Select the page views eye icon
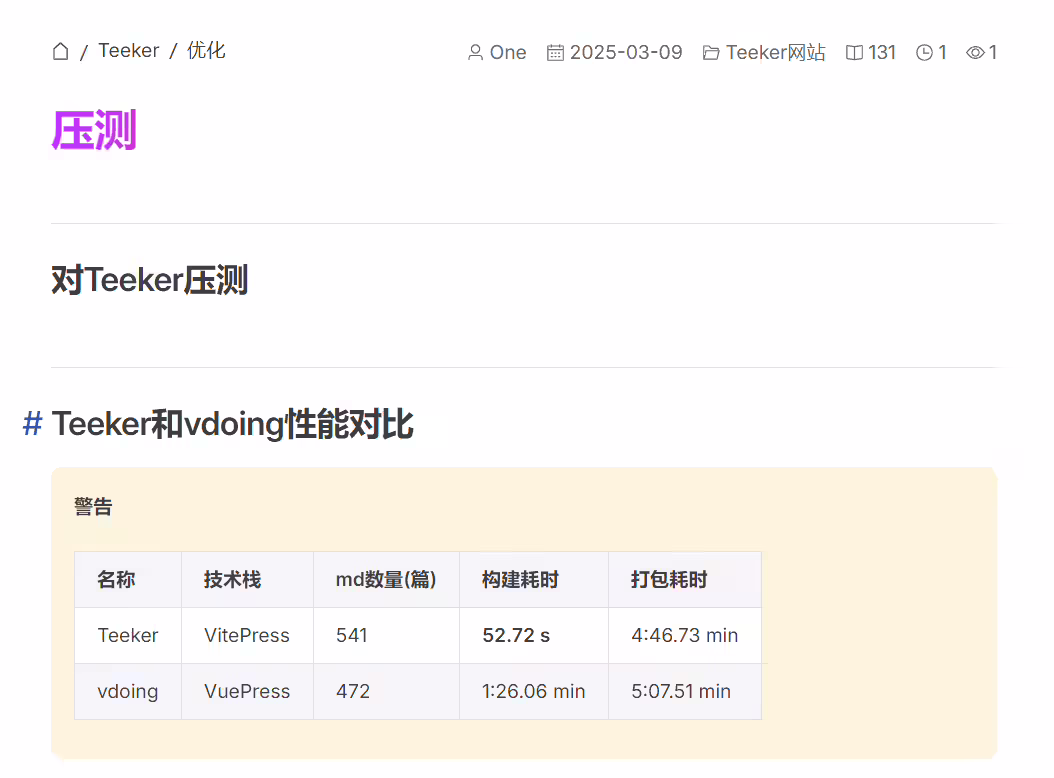The image size is (1054, 778). click(975, 52)
